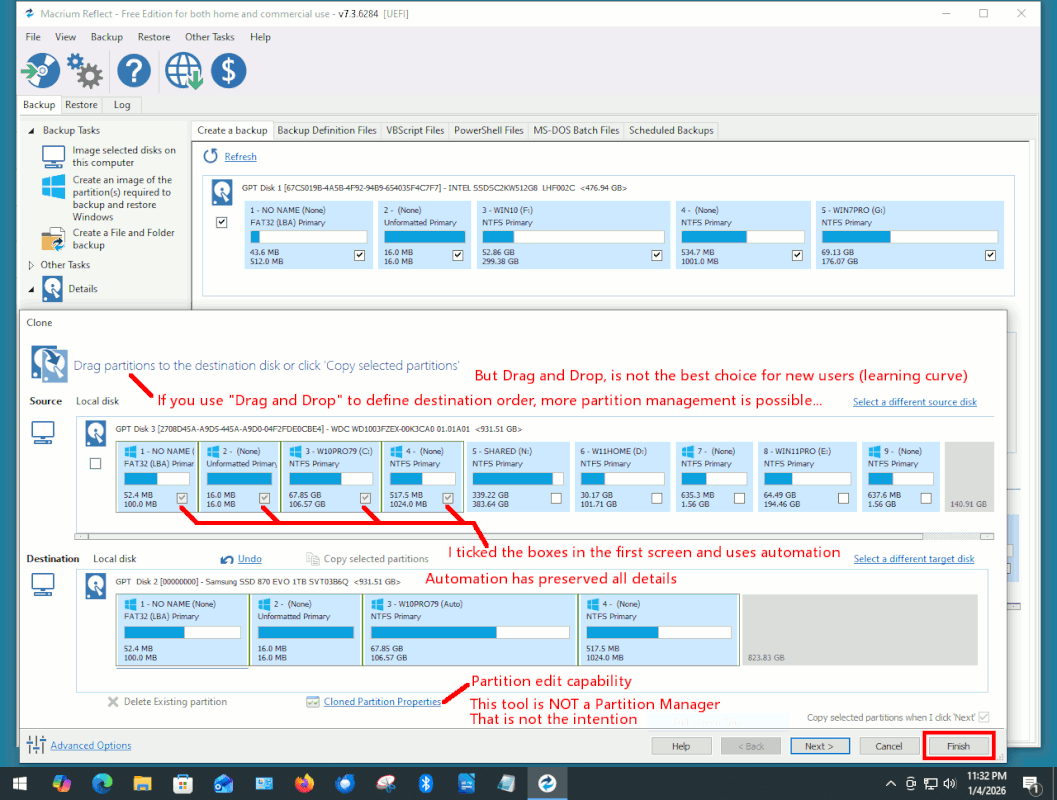
Task: Open the Advanced Options link
Action: point(91,745)
